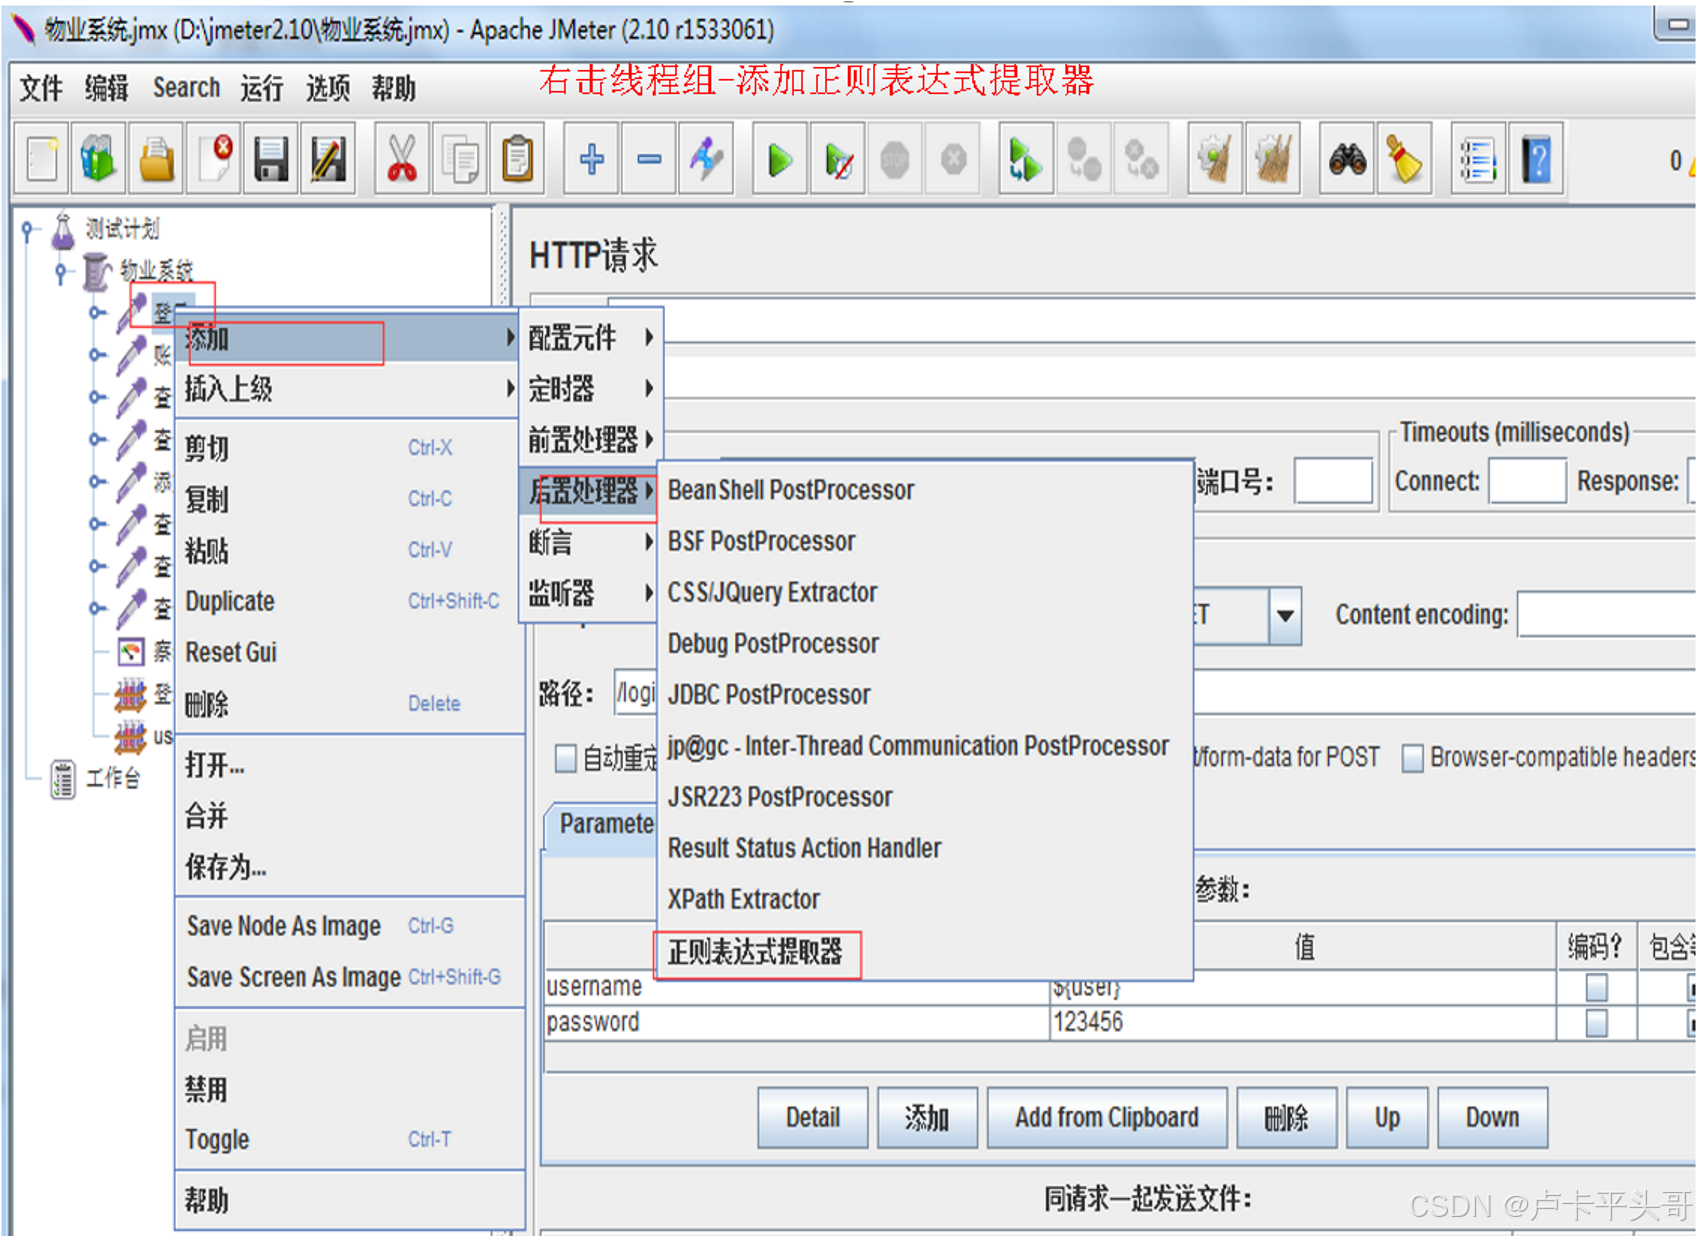Click the Paste clipboard icon
The image size is (1697, 1236).
(517, 159)
